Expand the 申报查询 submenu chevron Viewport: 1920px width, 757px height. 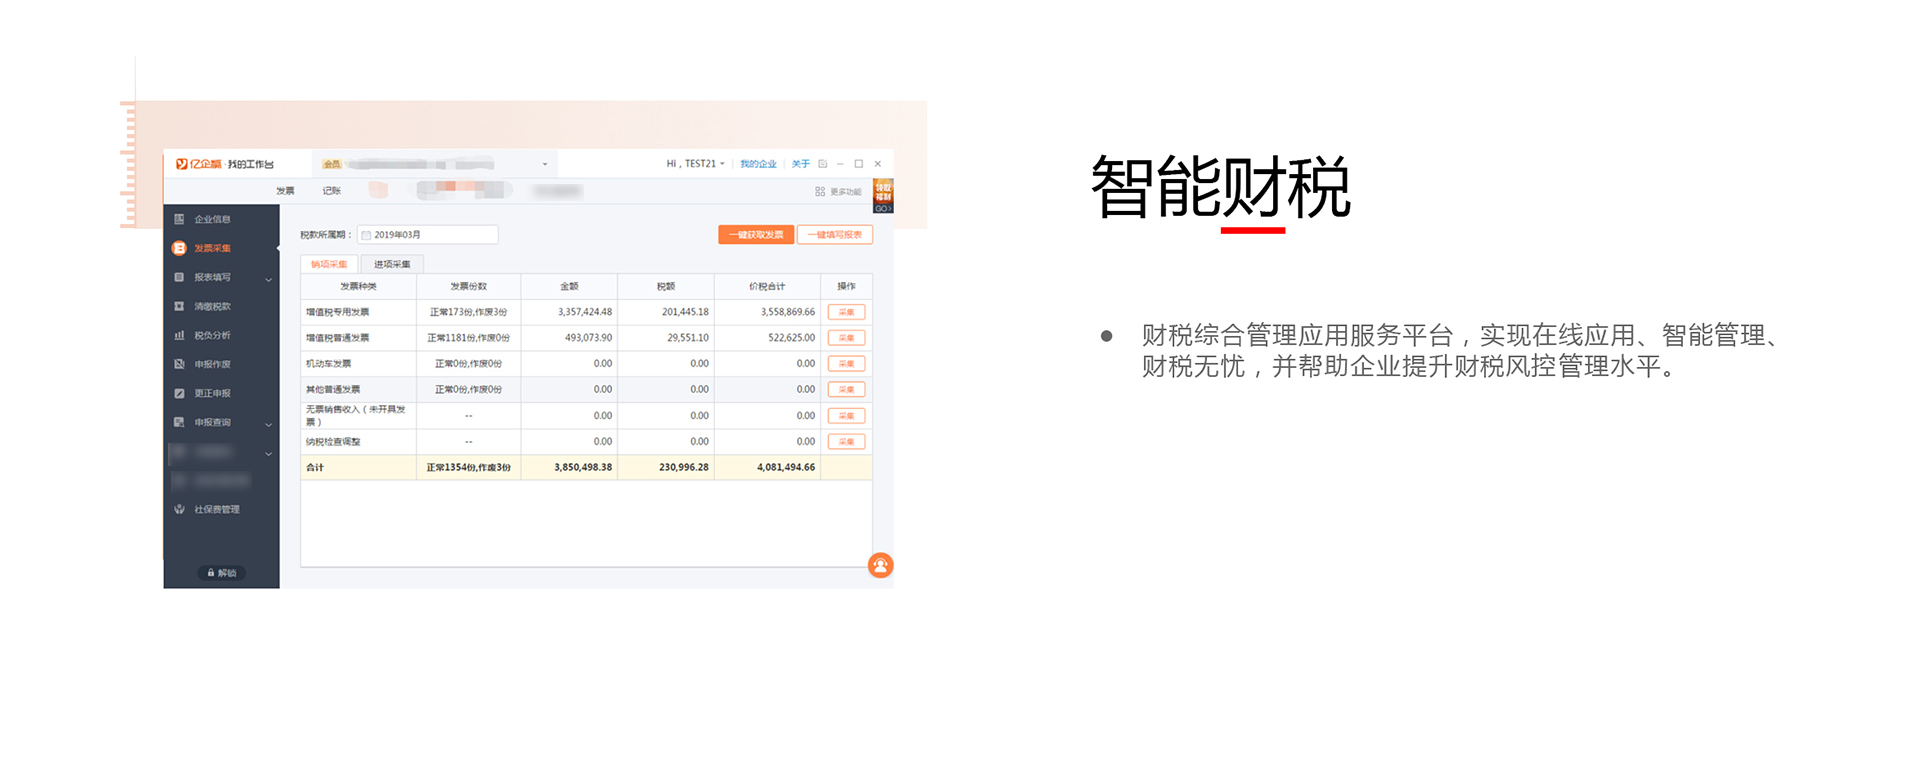(268, 424)
